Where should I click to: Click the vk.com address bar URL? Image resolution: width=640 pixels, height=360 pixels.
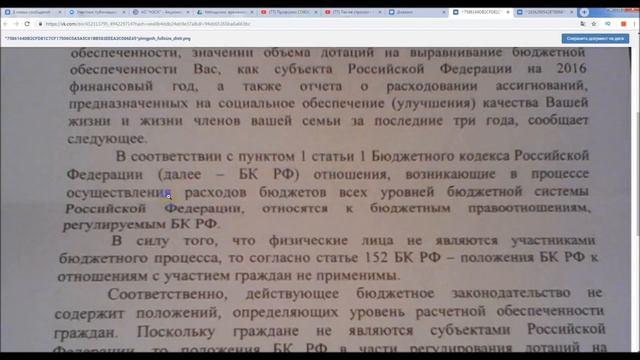pyautogui.click(x=148, y=24)
